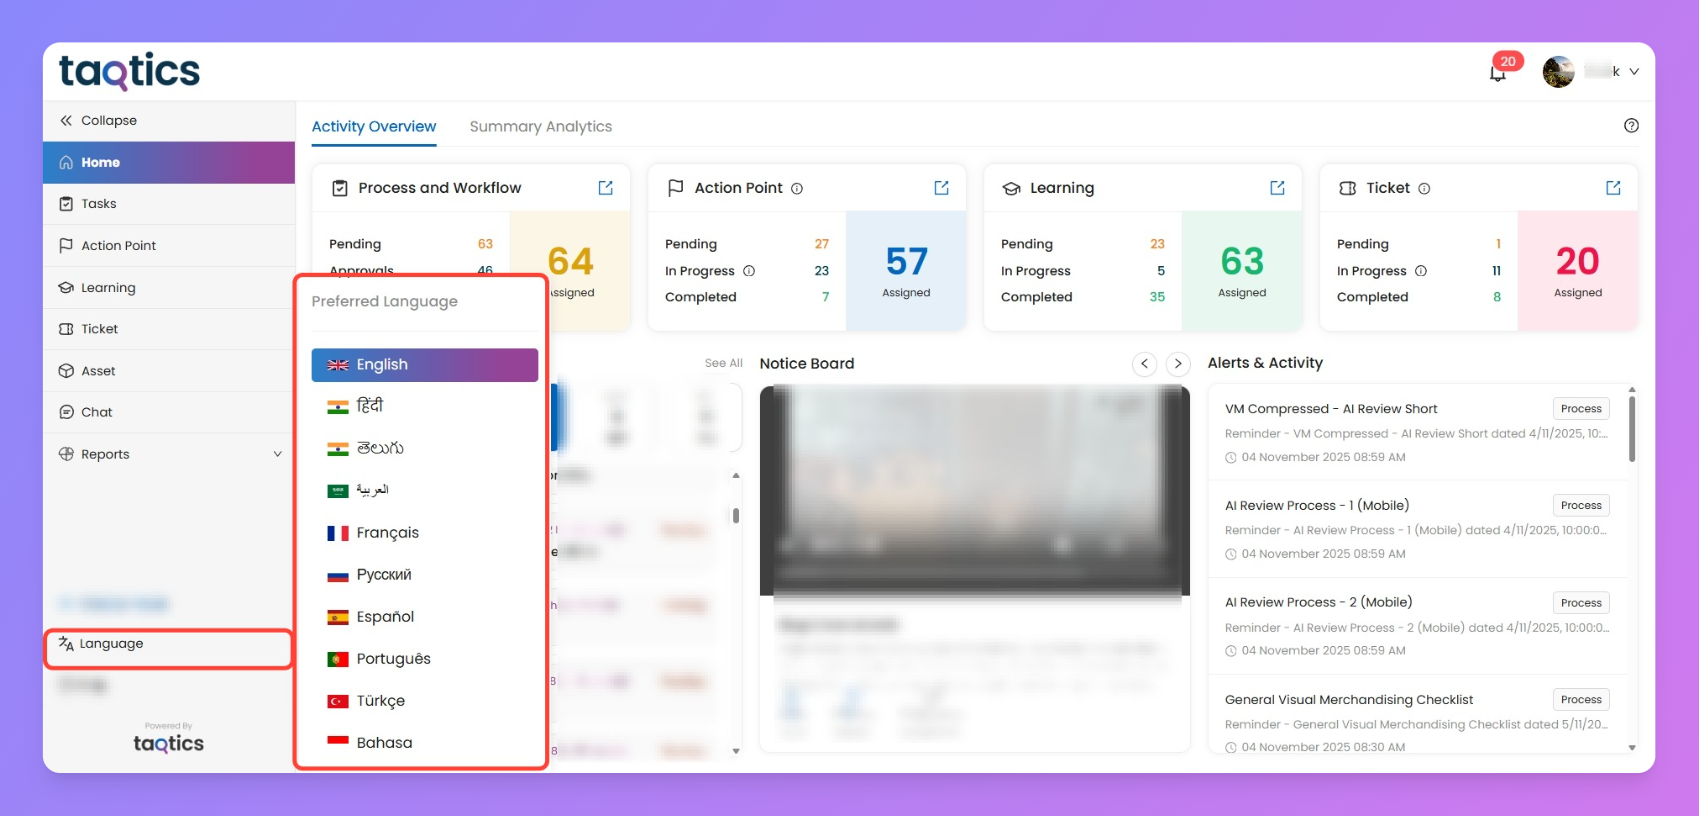Select Arabic language option
This screenshot has height=816, width=1699.
point(425,490)
